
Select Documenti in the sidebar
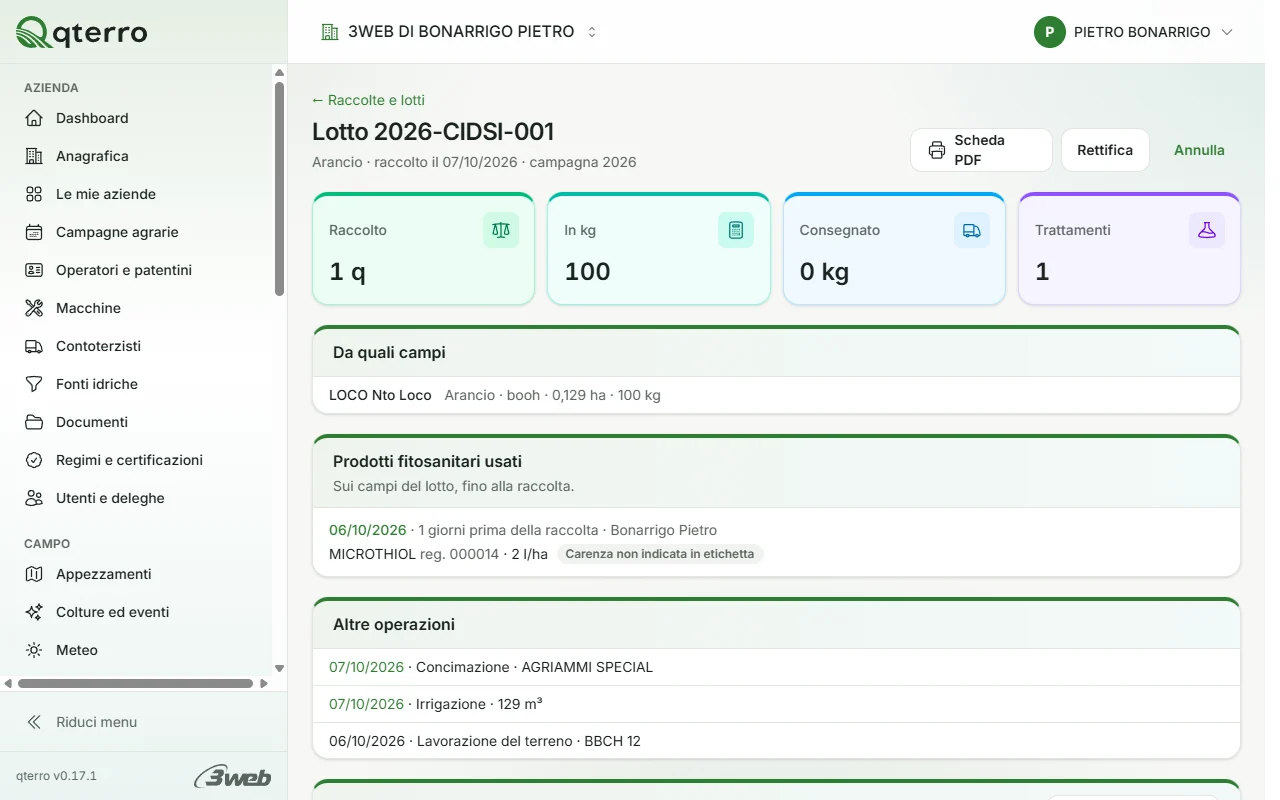[137, 422]
